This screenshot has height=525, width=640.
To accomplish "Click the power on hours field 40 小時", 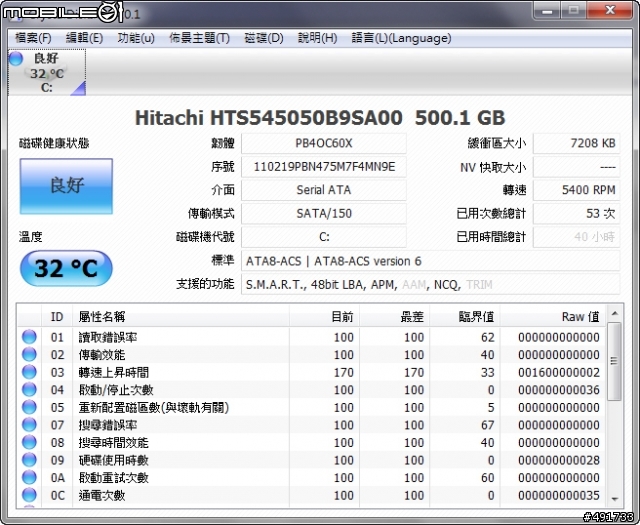I will point(576,237).
